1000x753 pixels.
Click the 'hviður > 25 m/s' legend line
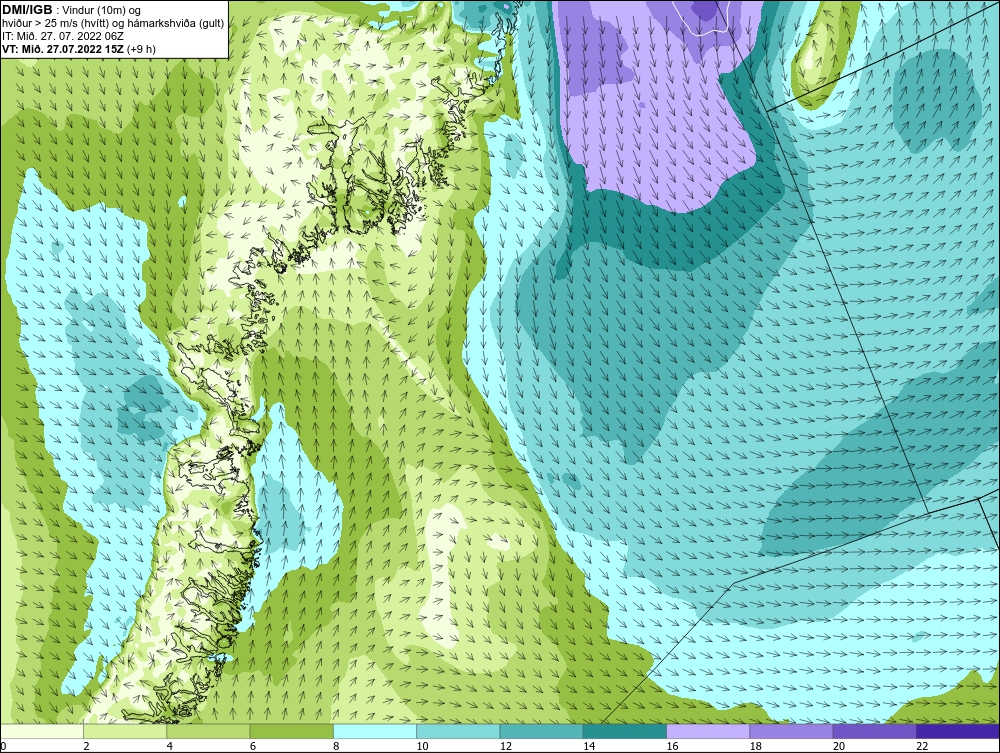coord(113,24)
